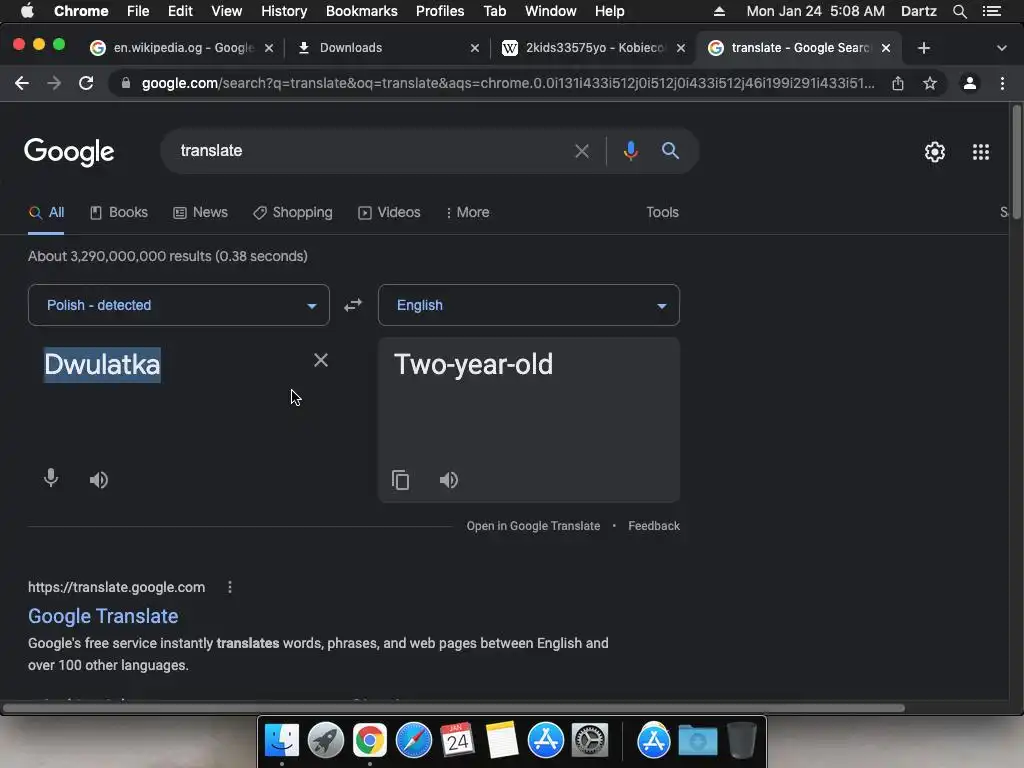Open Google settings gear

tap(935, 152)
